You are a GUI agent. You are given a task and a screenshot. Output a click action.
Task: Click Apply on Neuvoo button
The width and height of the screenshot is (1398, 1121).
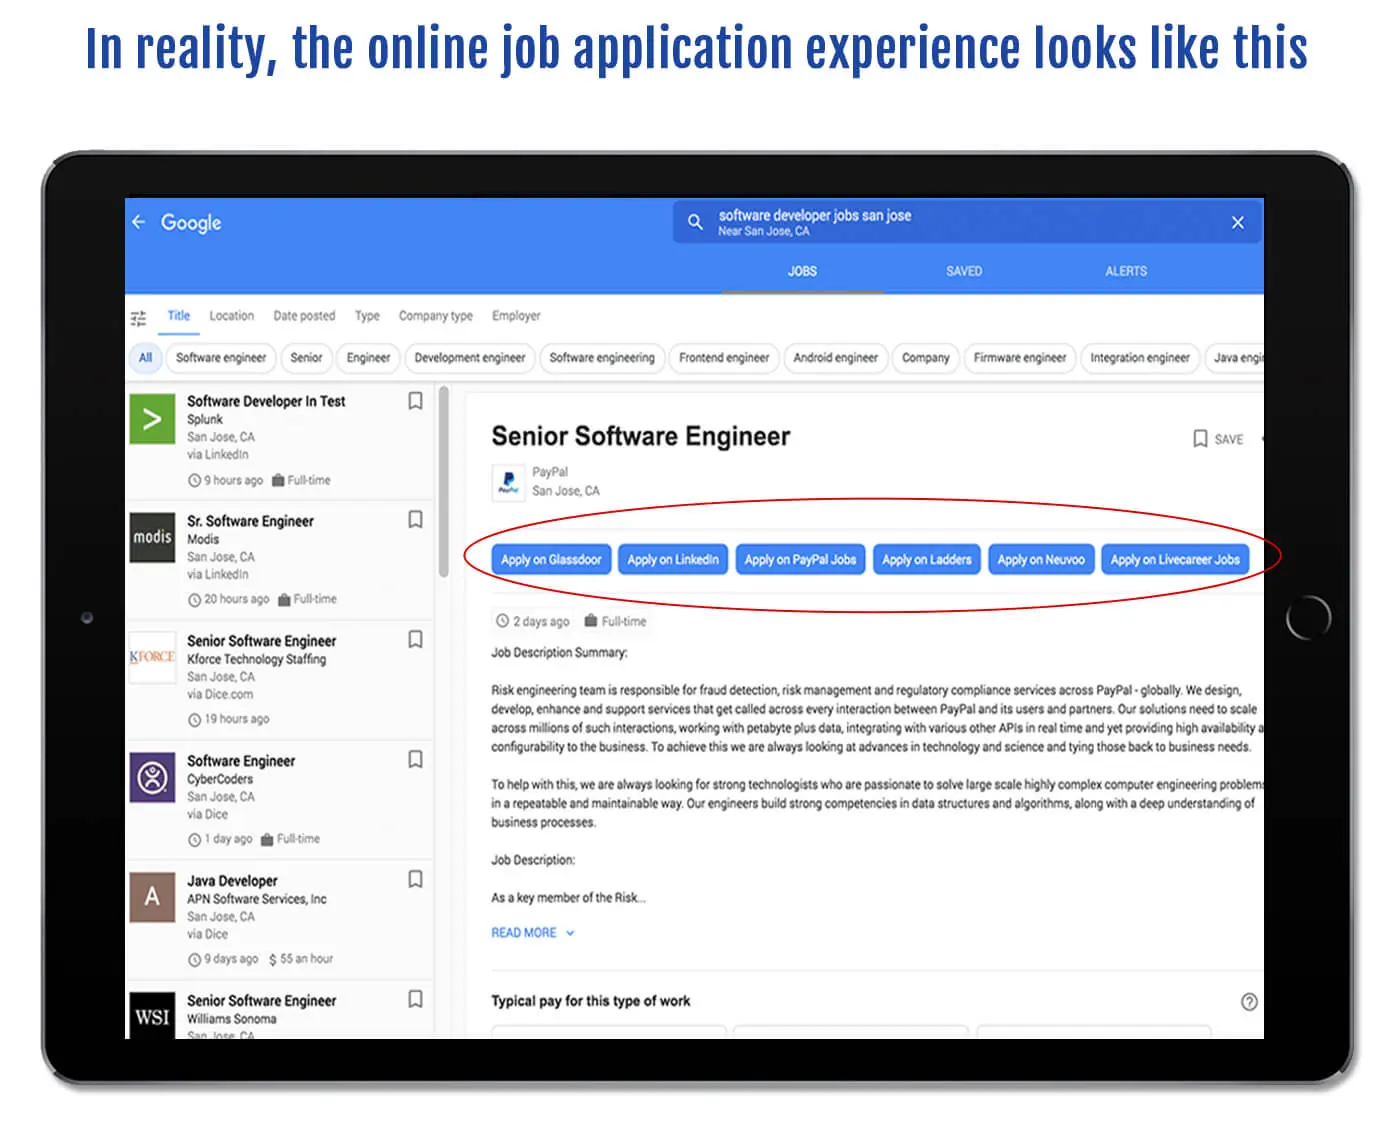coord(1041,560)
